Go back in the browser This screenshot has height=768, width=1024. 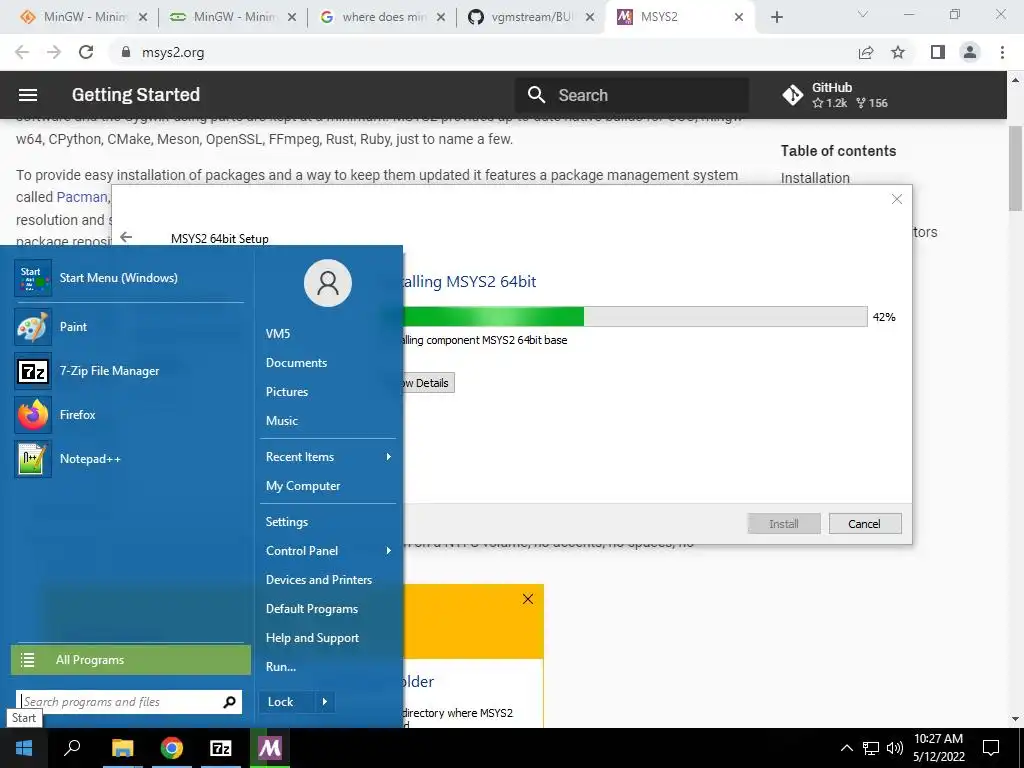point(22,52)
